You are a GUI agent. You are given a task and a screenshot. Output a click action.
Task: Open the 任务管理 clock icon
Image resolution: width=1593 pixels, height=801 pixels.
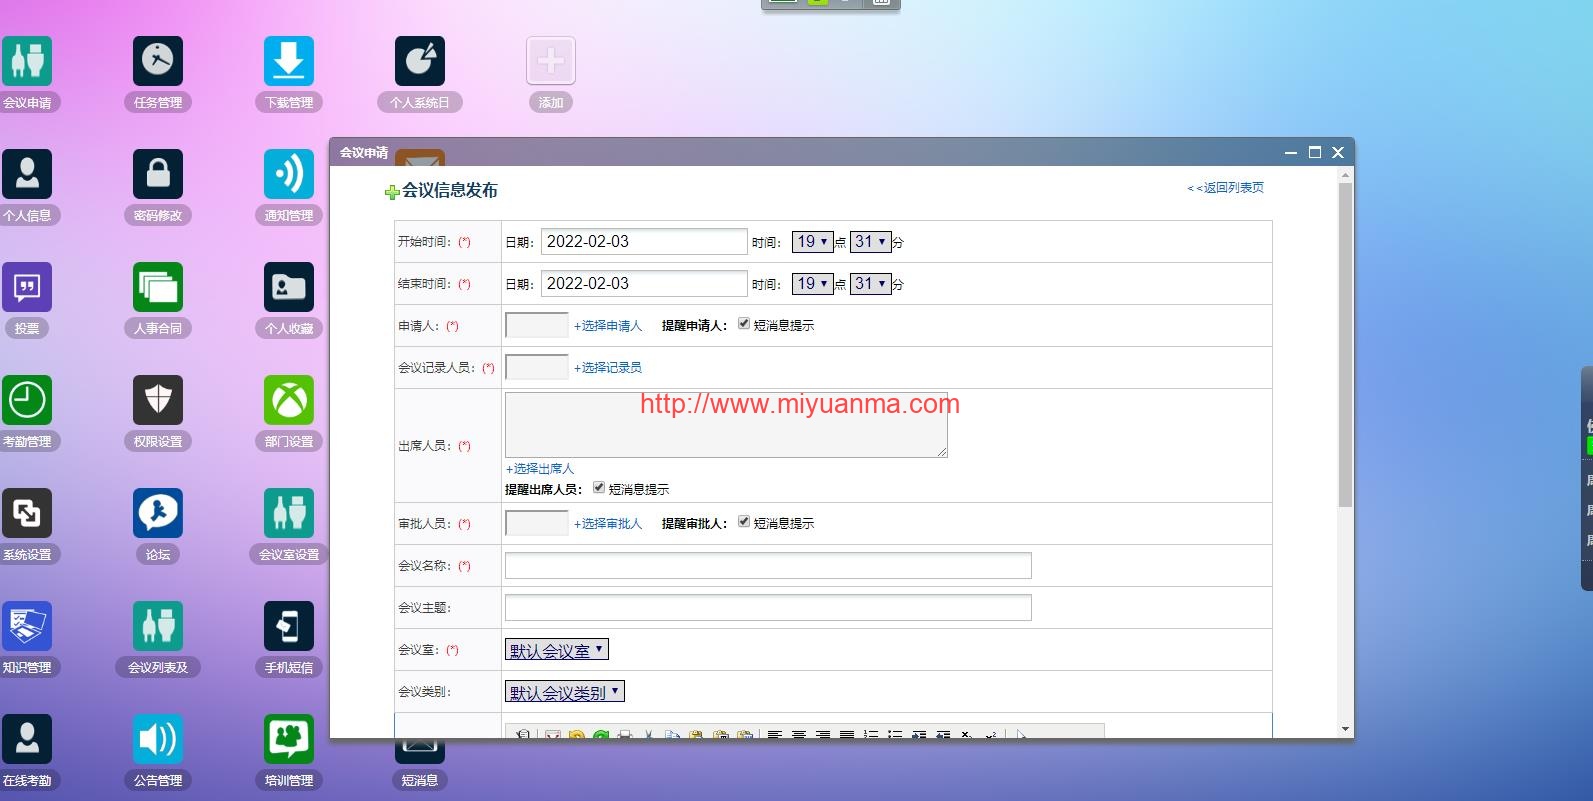click(x=158, y=61)
